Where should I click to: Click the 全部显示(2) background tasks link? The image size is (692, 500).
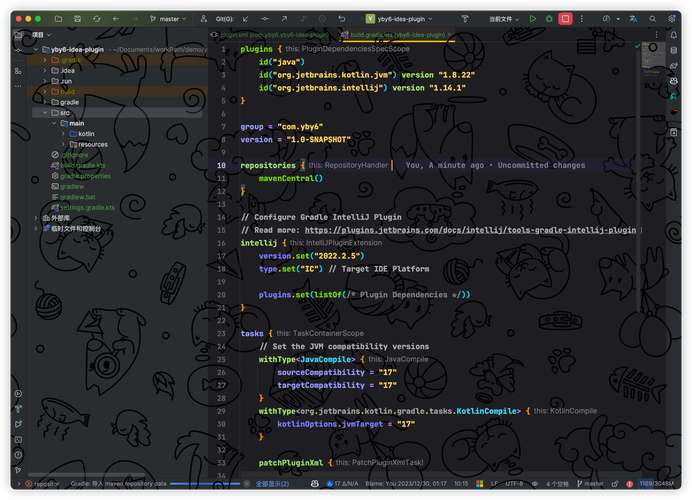point(272,484)
